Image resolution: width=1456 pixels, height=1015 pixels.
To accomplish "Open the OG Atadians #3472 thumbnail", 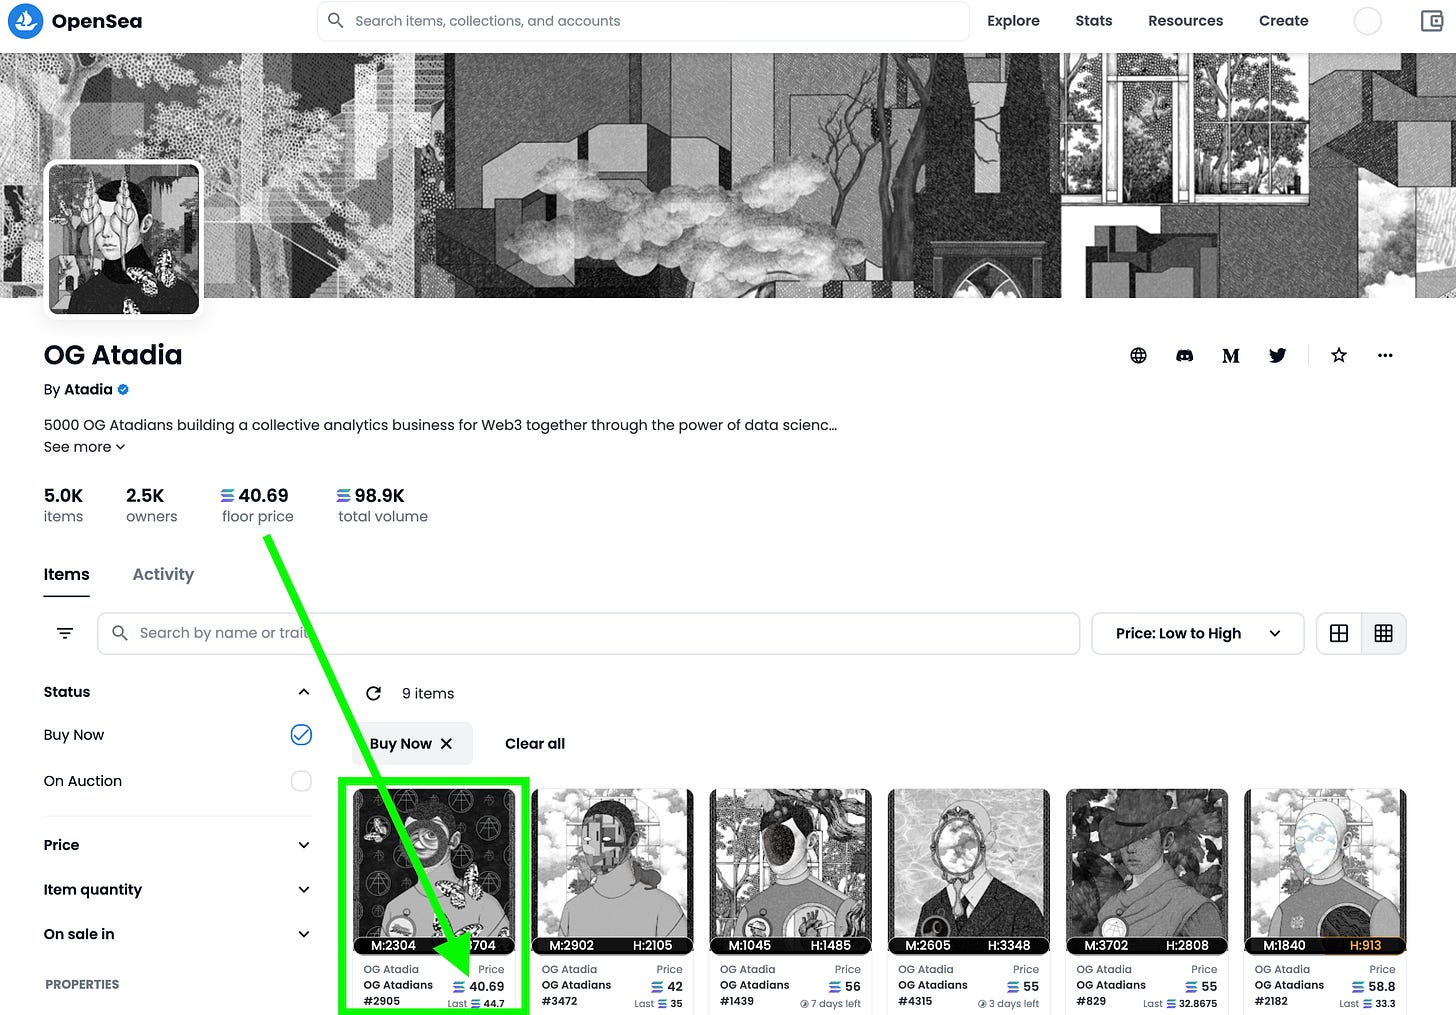I will coord(612,871).
